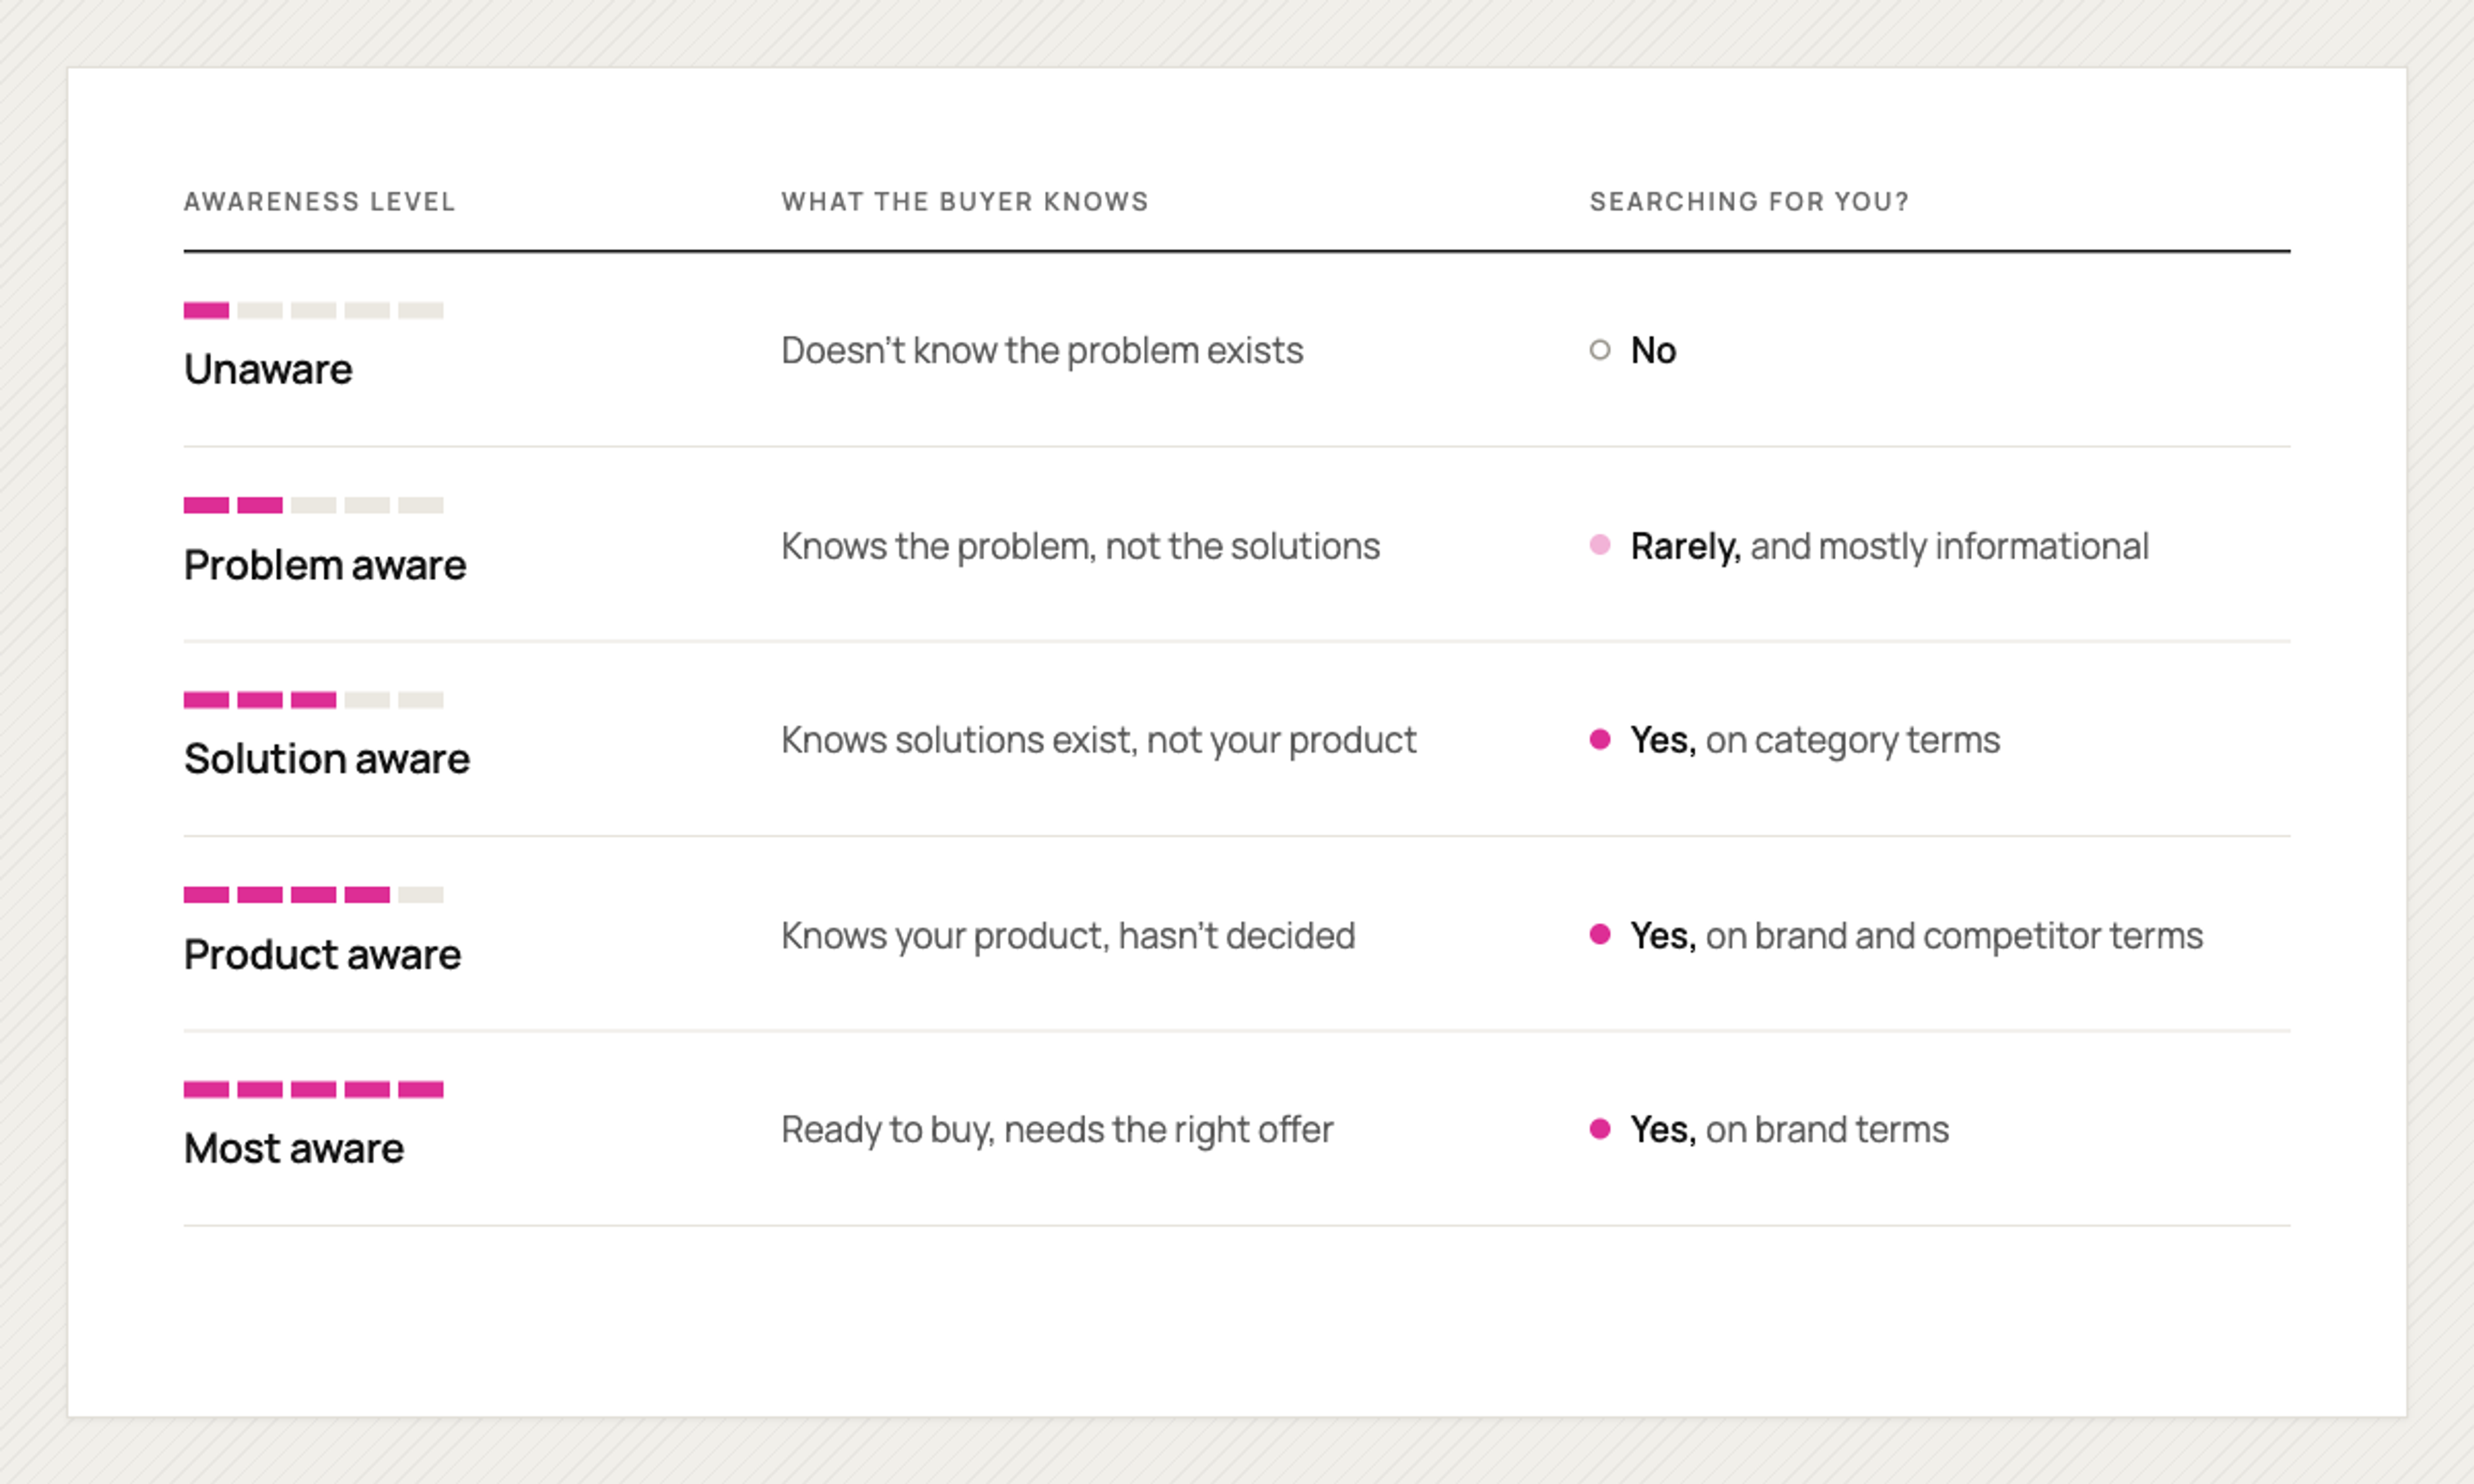Image resolution: width=2474 pixels, height=1484 pixels.
Task: Click 'Yes, on brand and competitor terms'
Action: 1916,936
